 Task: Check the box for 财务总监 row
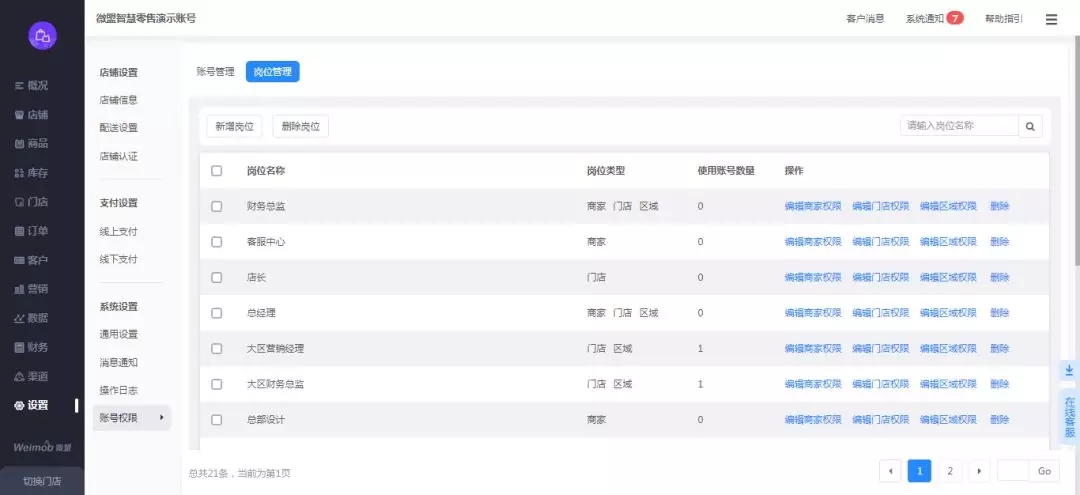[217, 207]
